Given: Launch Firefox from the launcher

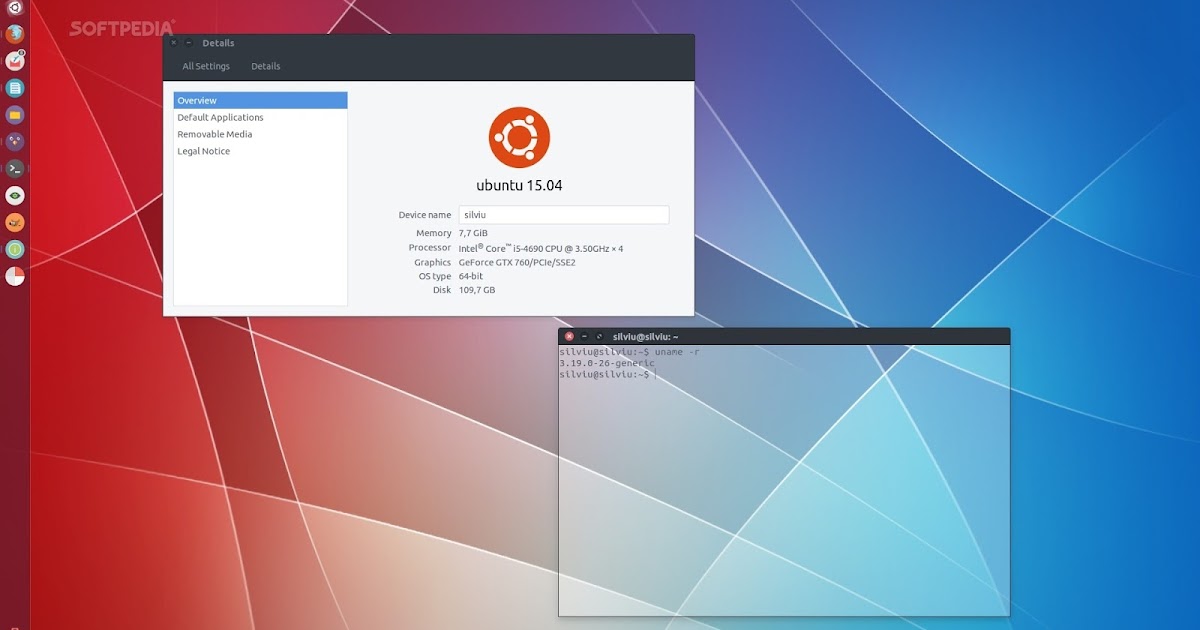Looking at the screenshot, I should click(x=14, y=33).
